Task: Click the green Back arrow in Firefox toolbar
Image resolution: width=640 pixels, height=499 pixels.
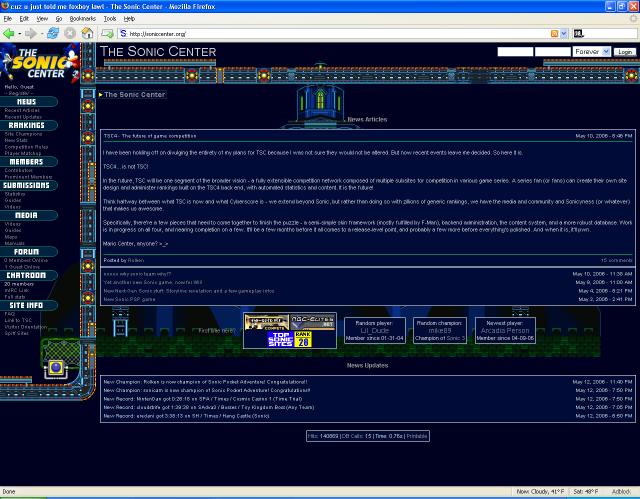Action: 8,33
